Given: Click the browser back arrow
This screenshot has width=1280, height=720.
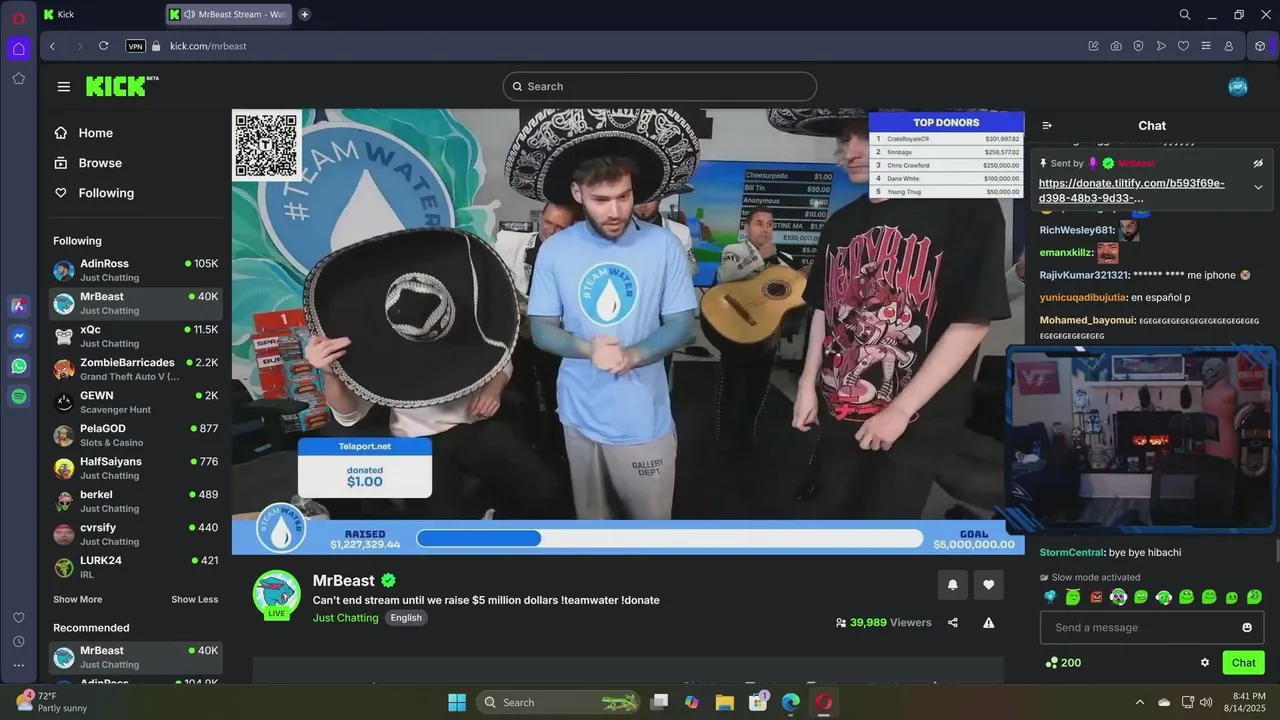Looking at the screenshot, I should [52, 46].
